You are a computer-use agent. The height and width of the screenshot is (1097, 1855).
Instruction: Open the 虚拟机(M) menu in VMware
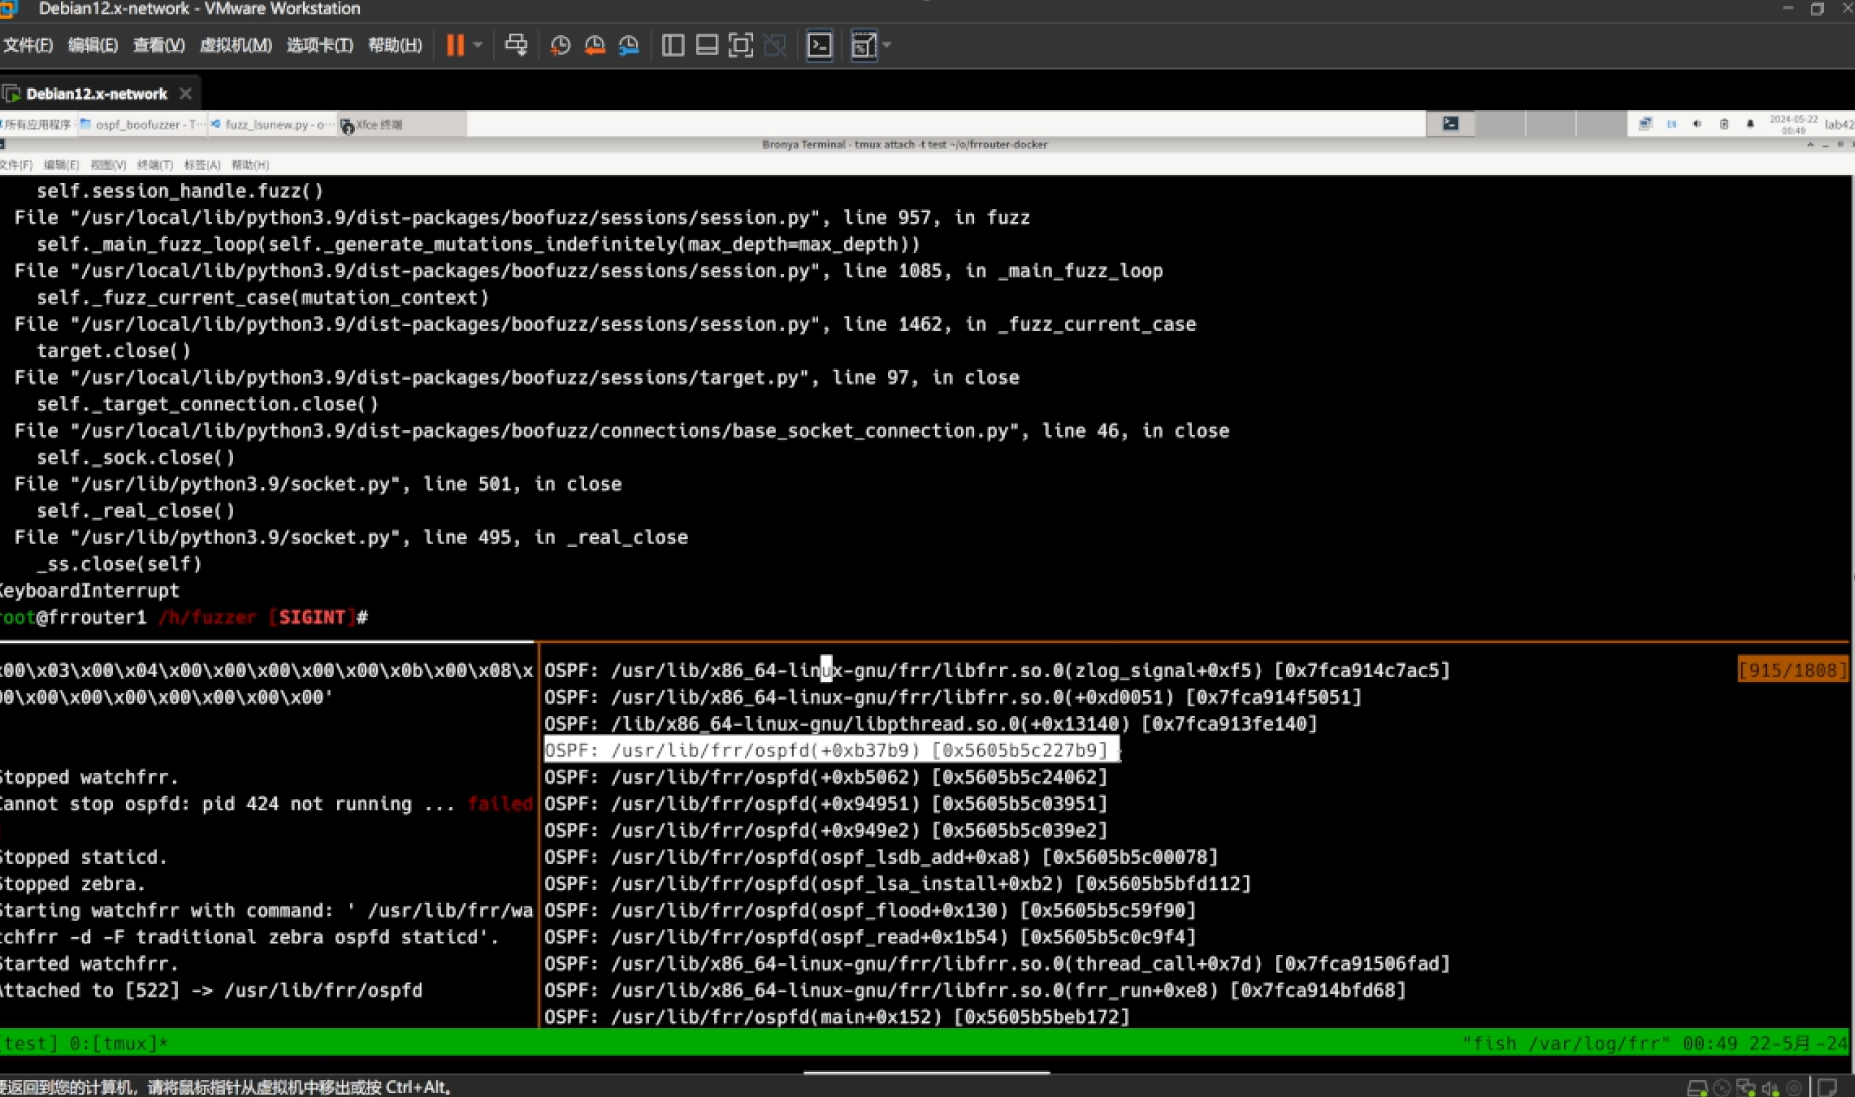point(235,45)
